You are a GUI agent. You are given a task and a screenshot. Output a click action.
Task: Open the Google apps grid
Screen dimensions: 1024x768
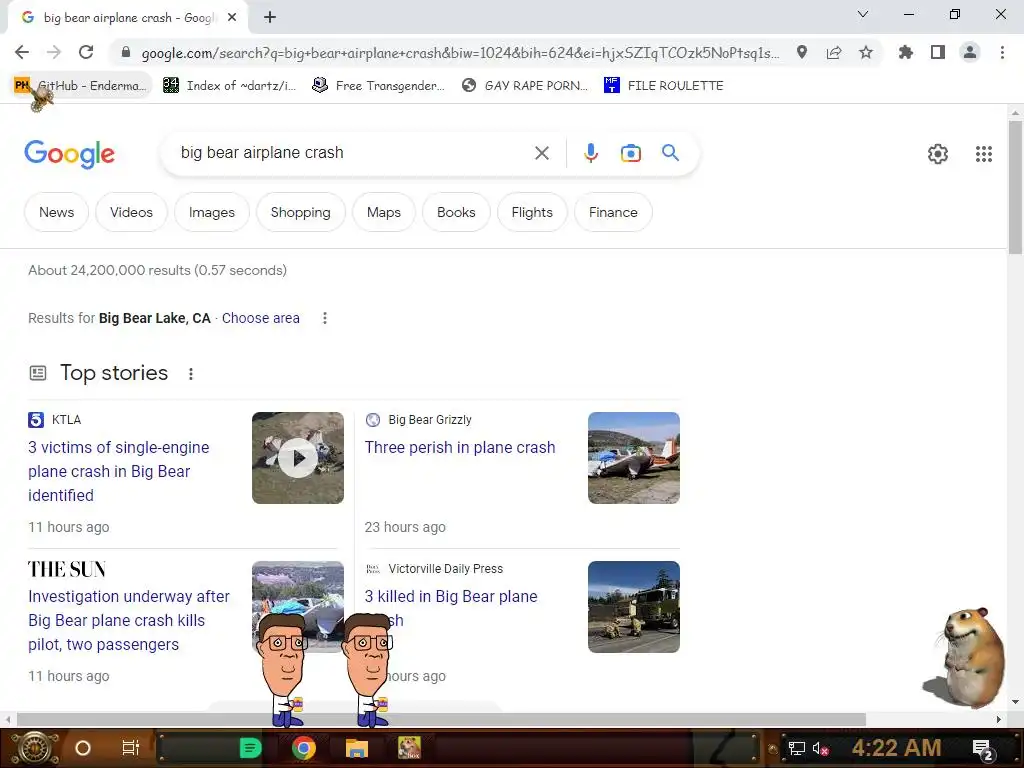point(984,154)
